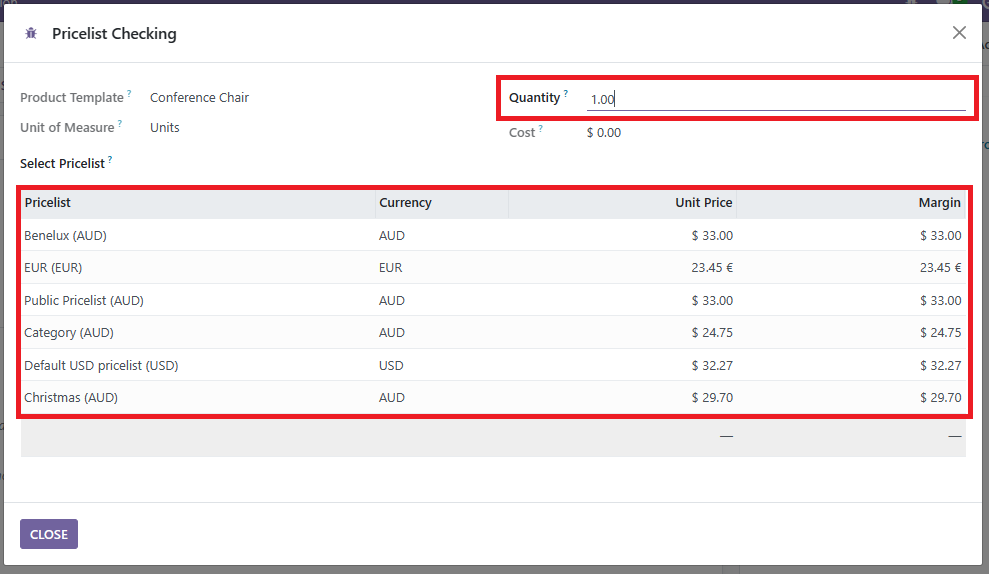The width and height of the screenshot is (989, 574).
Task: Click the bug debug icon in dialog header
Action: click(x=31, y=34)
